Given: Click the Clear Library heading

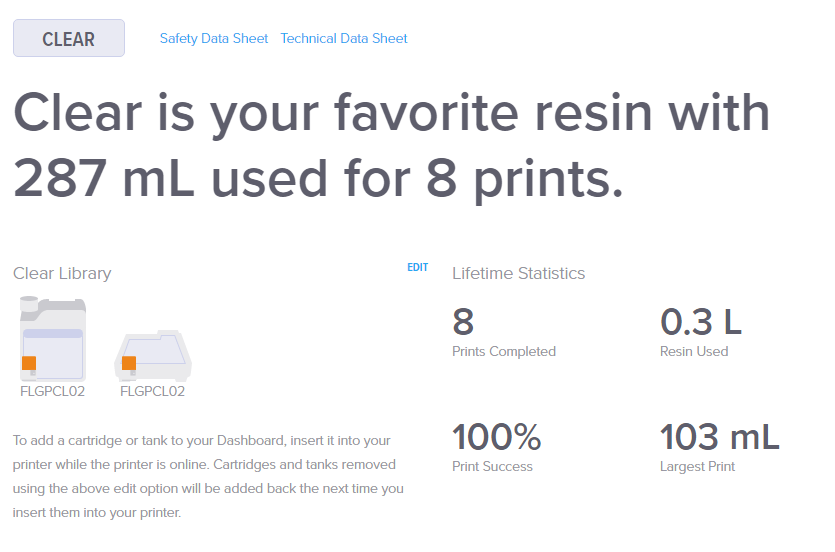Looking at the screenshot, I should (x=62, y=273).
